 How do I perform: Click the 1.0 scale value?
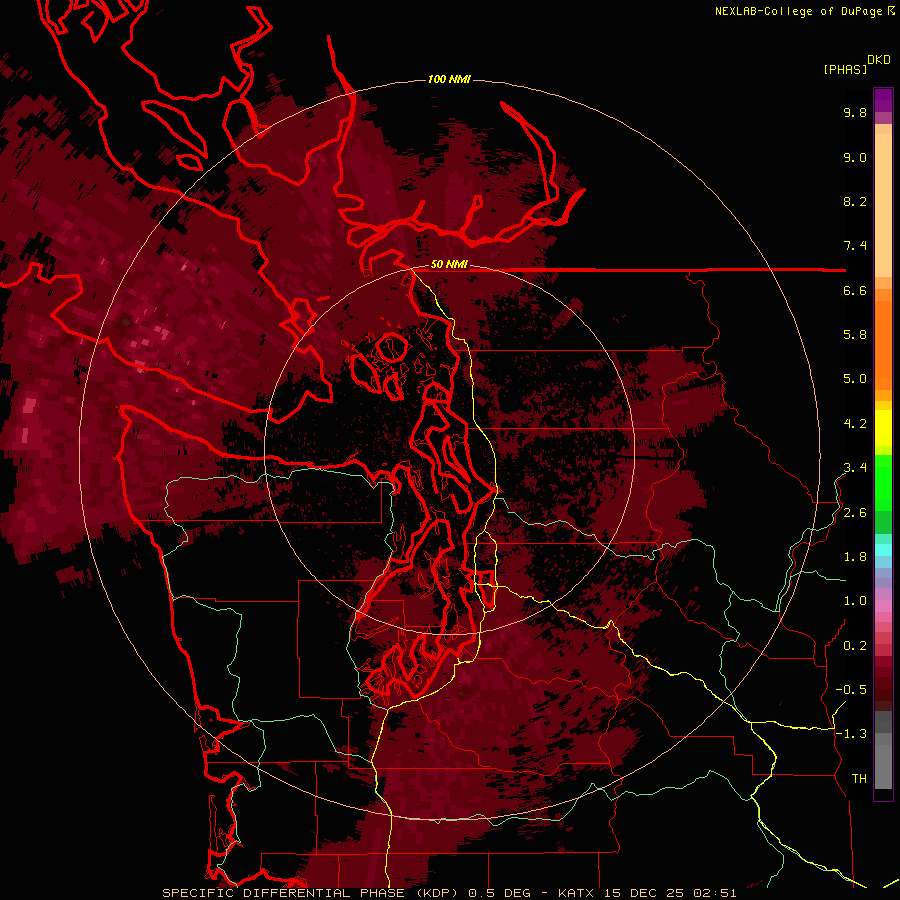855,601
